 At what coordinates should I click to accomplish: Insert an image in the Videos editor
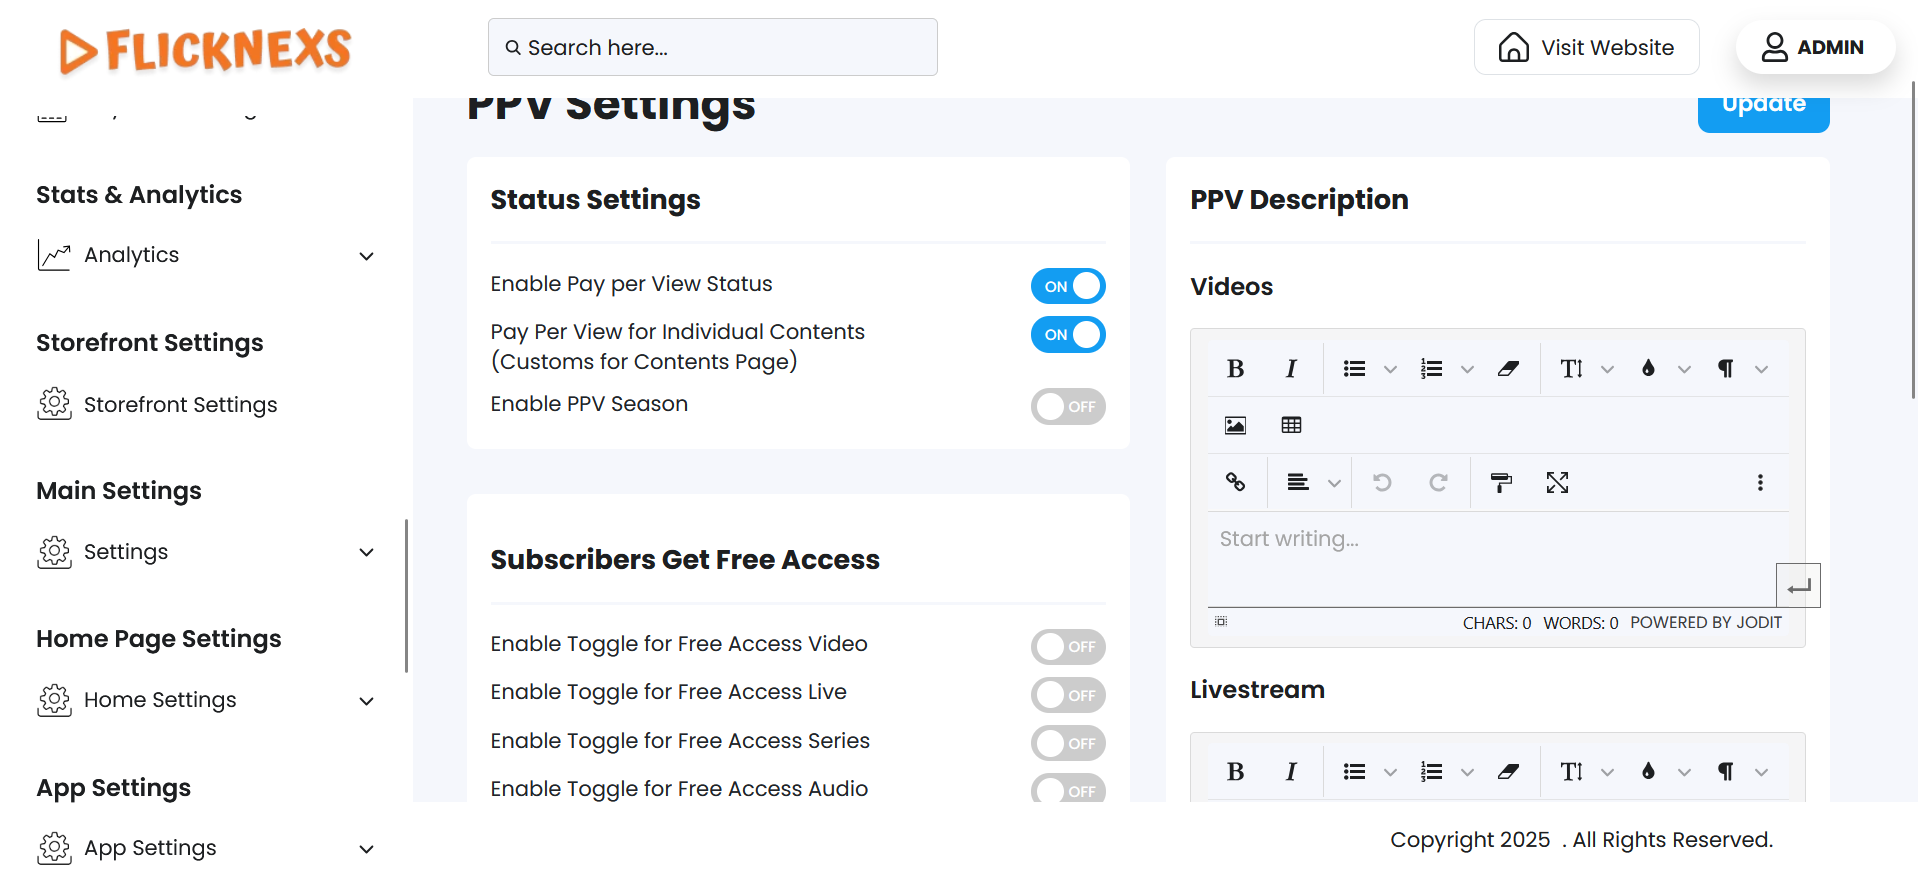point(1235,426)
